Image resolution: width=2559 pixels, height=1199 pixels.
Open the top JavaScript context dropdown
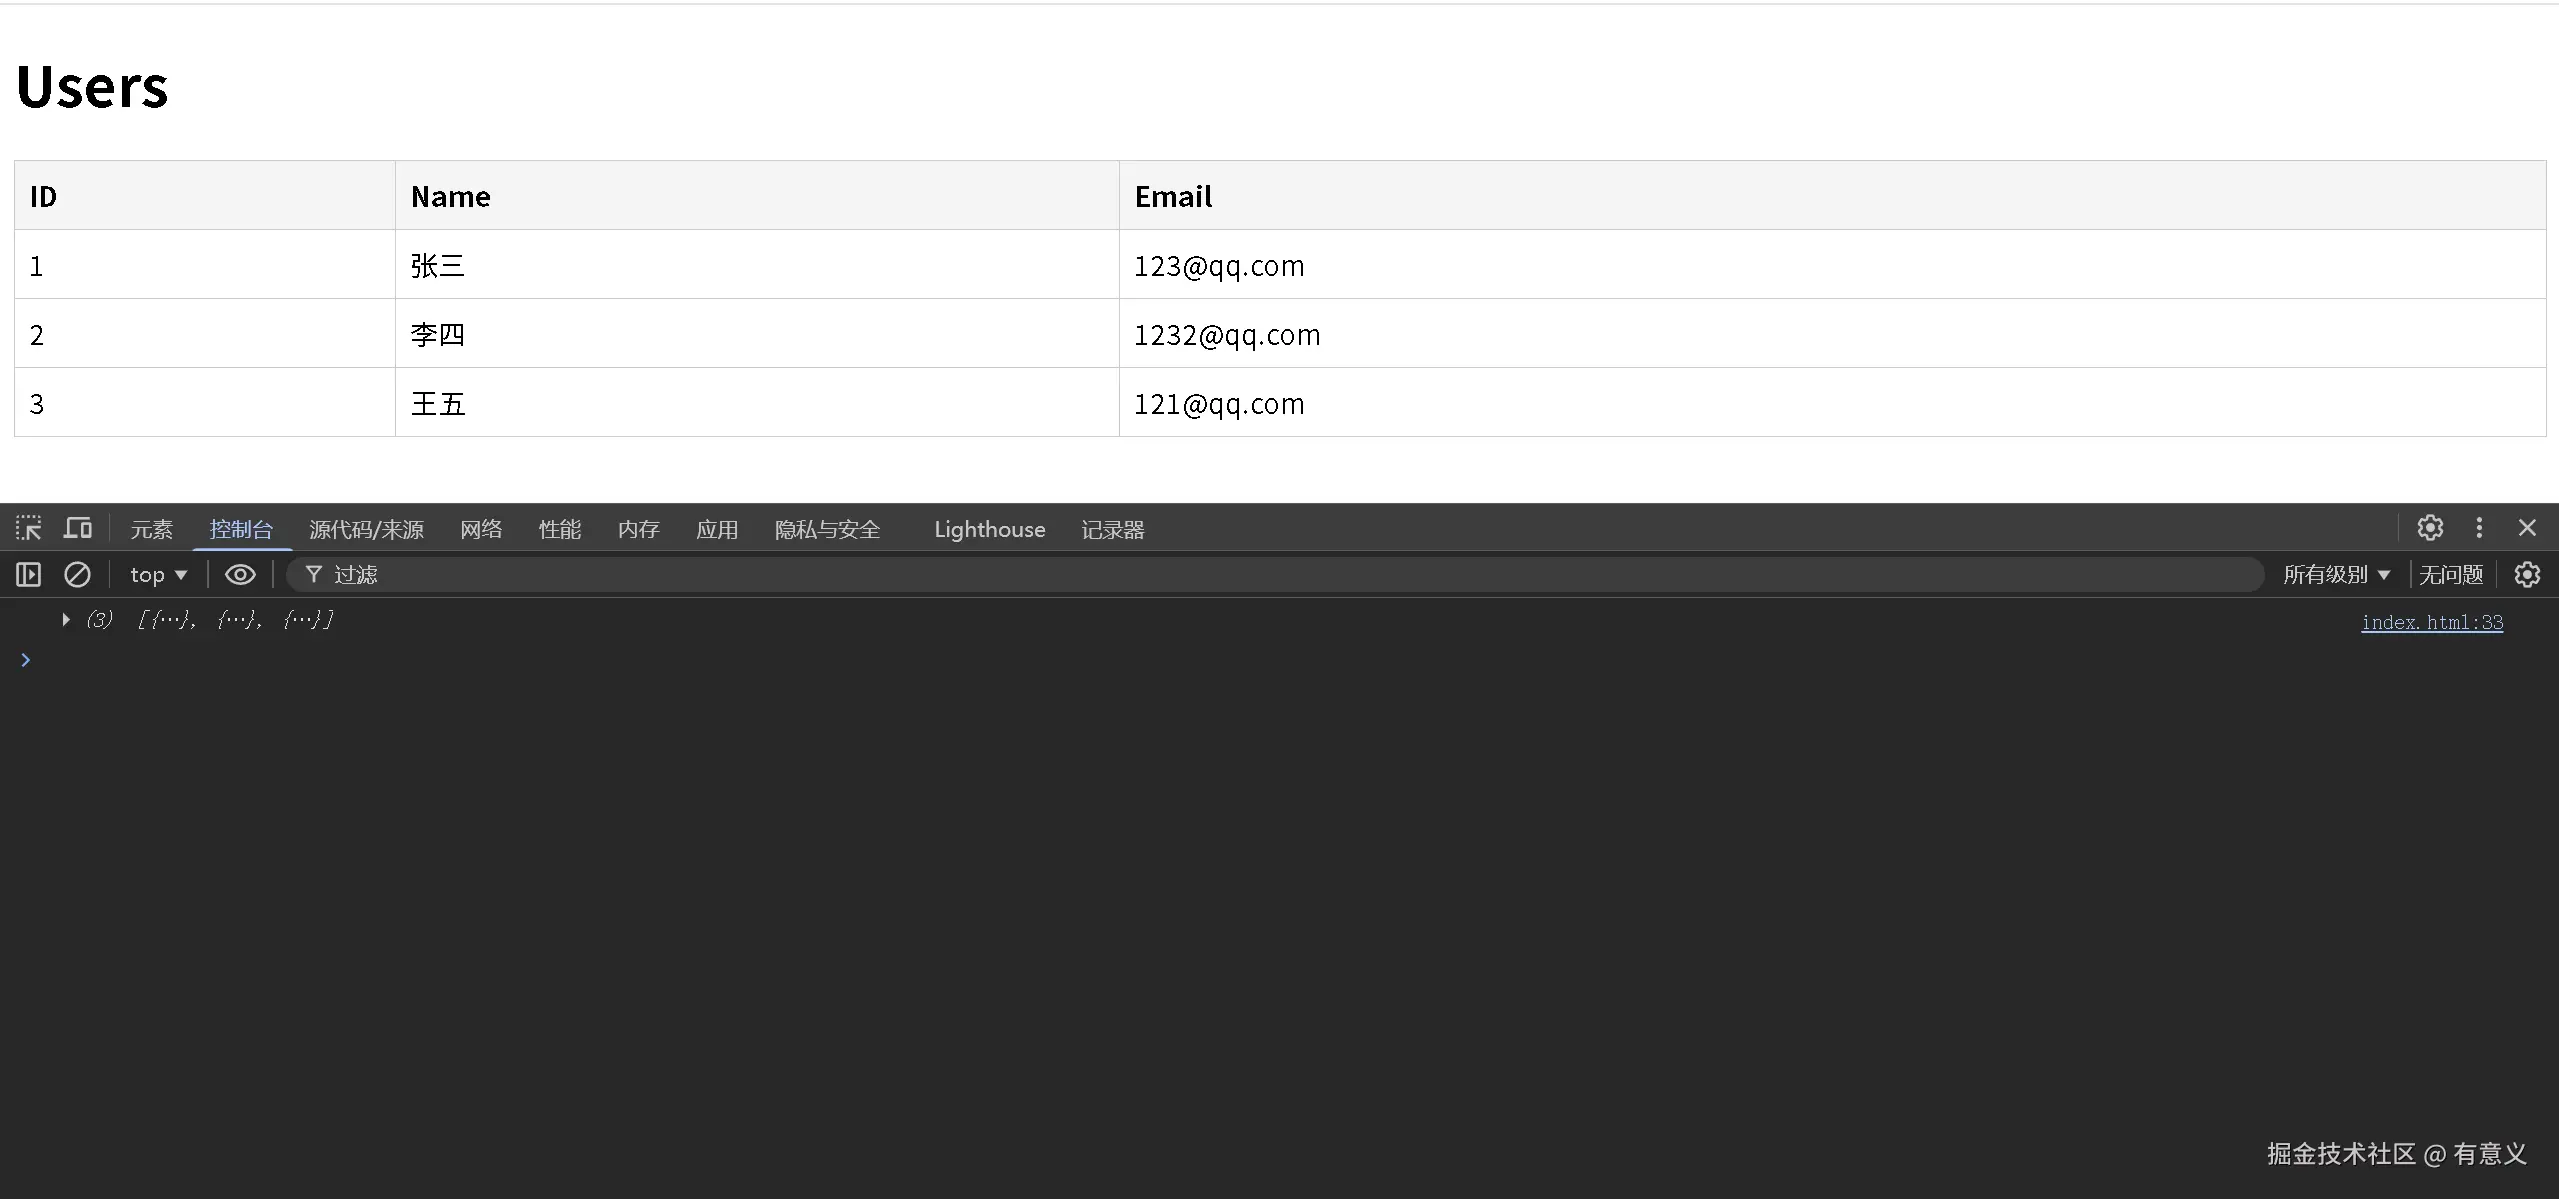[158, 575]
